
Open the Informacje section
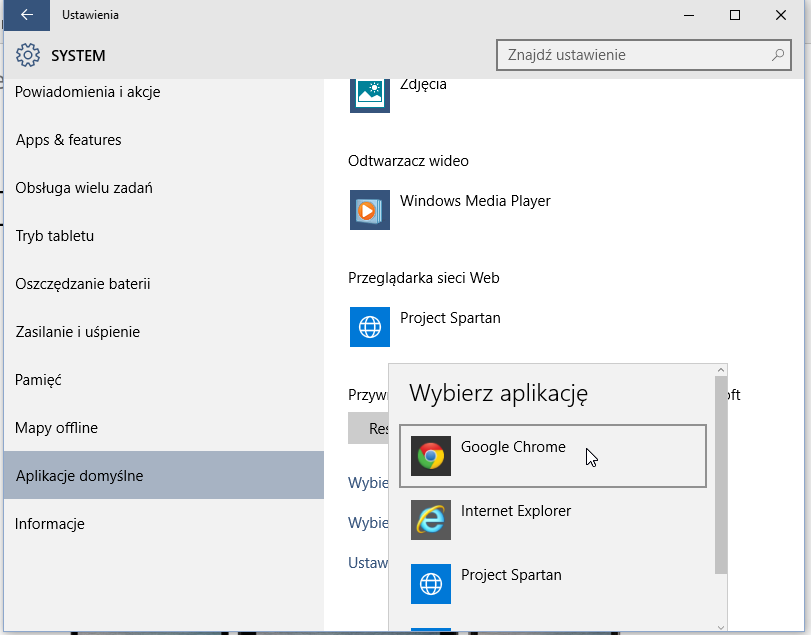click(x=163, y=524)
